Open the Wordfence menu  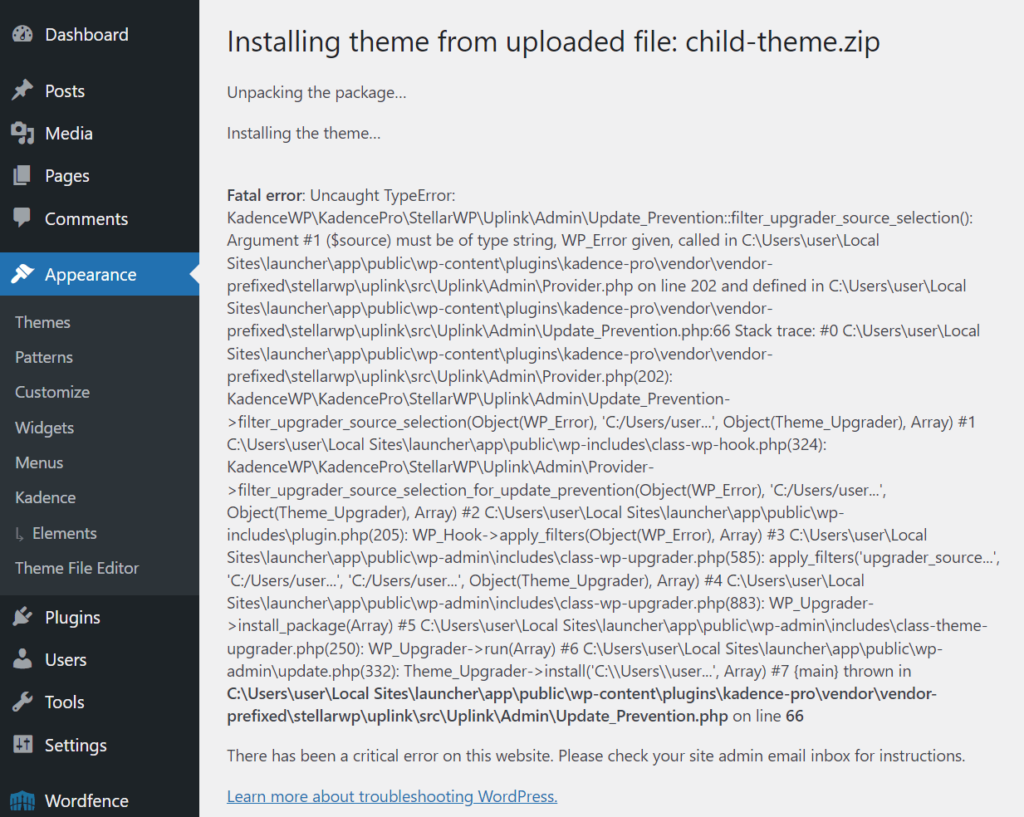[86, 801]
